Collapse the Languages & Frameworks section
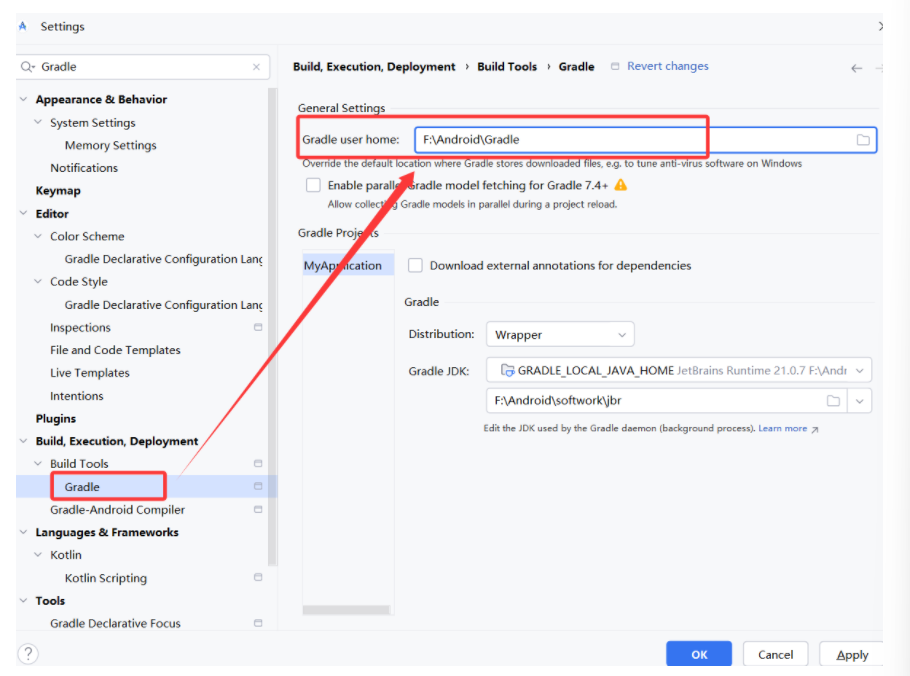The width and height of the screenshot is (910, 676). pyautogui.click(x=23, y=532)
